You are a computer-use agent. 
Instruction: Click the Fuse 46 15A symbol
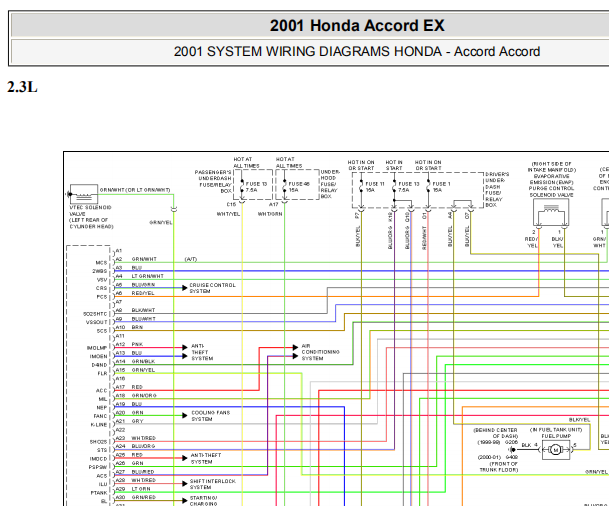point(285,187)
